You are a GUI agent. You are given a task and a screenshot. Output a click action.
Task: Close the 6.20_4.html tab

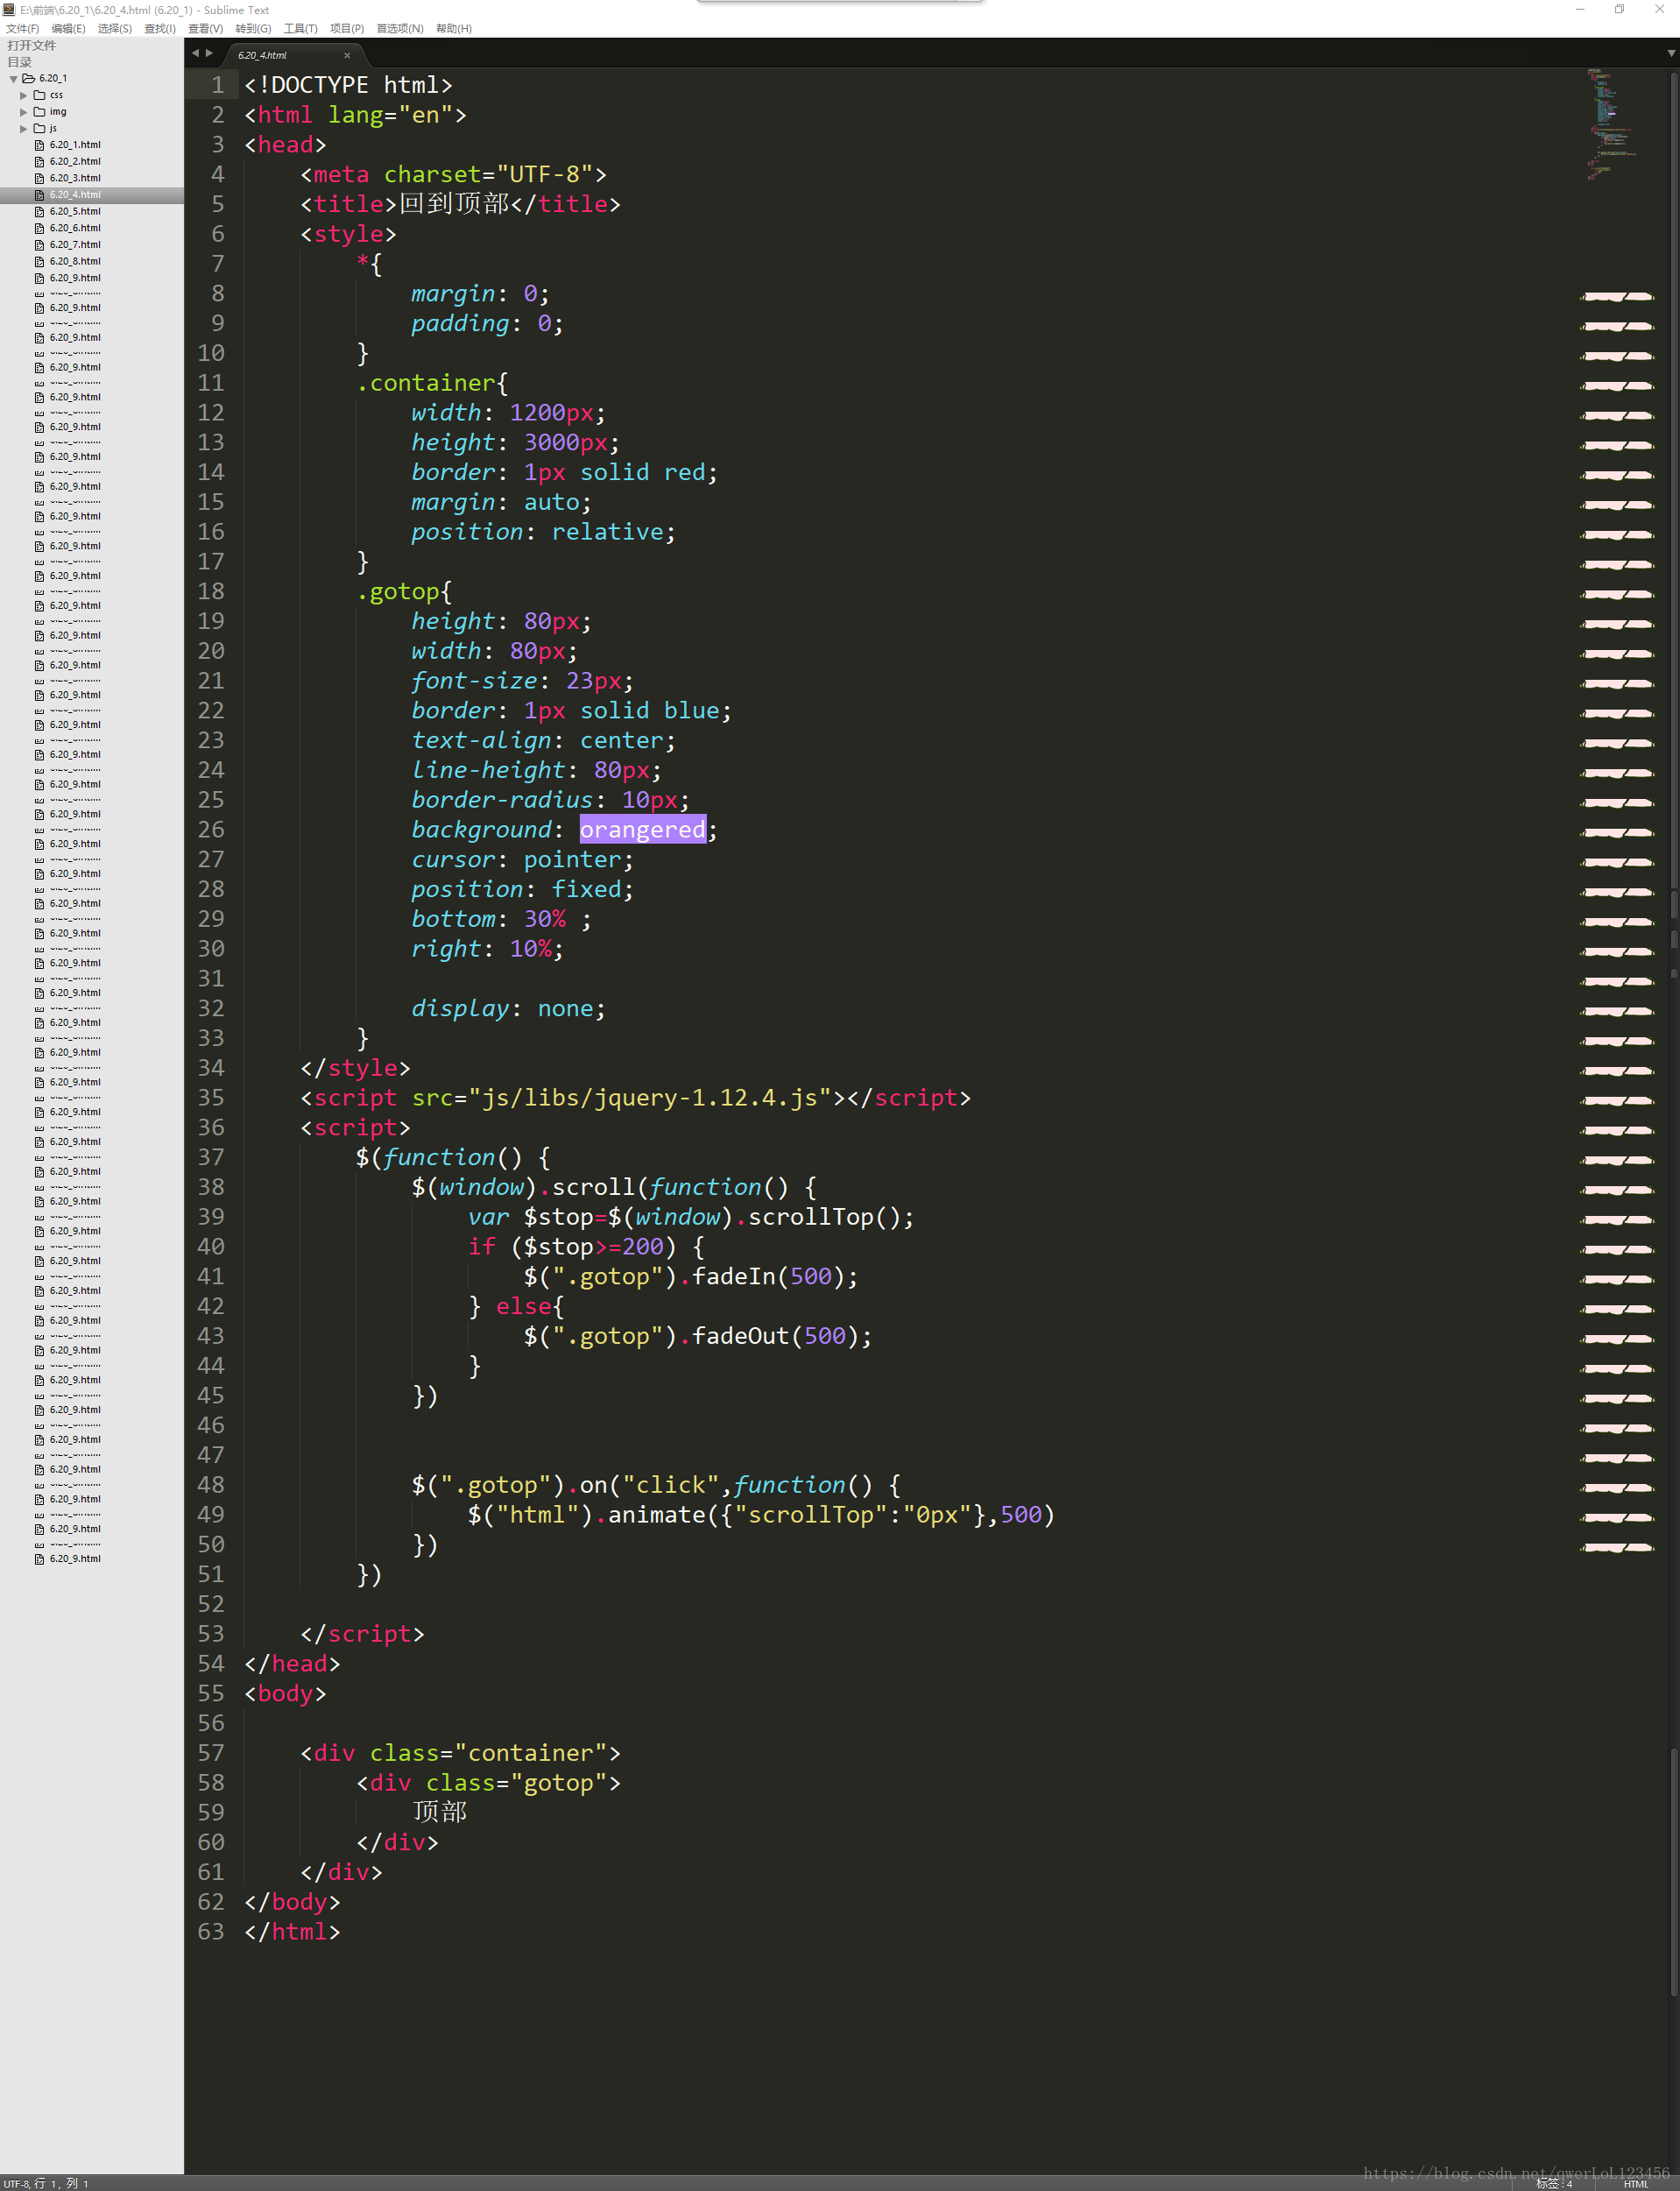(347, 55)
